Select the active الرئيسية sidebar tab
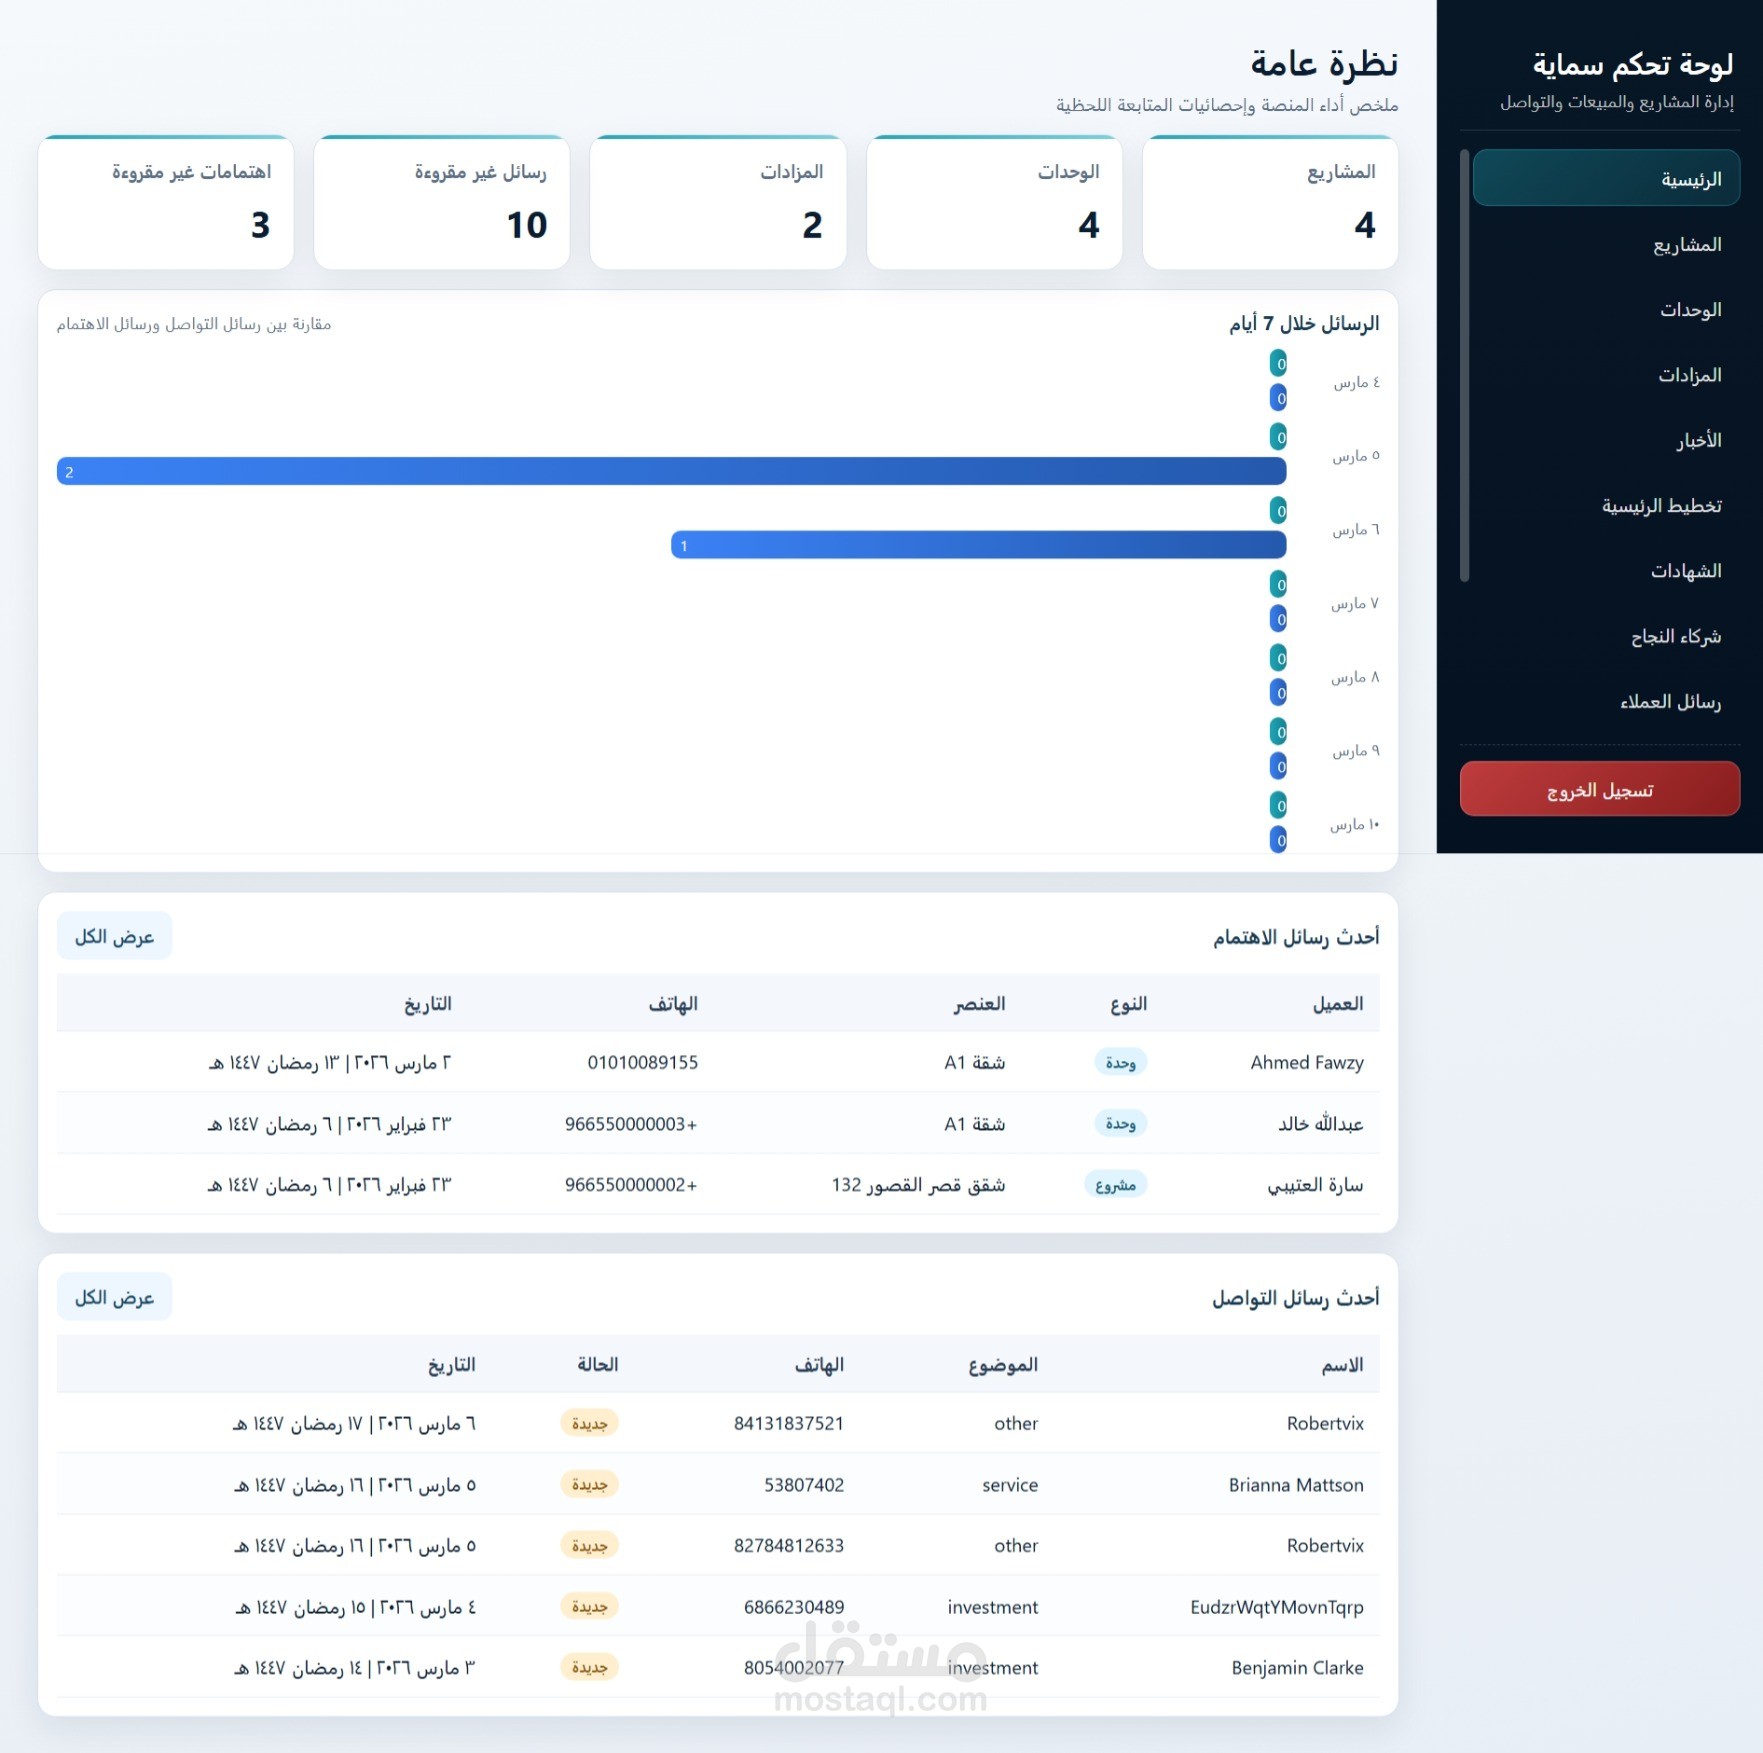This screenshot has height=1753, width=1763. pos(1606,178)
